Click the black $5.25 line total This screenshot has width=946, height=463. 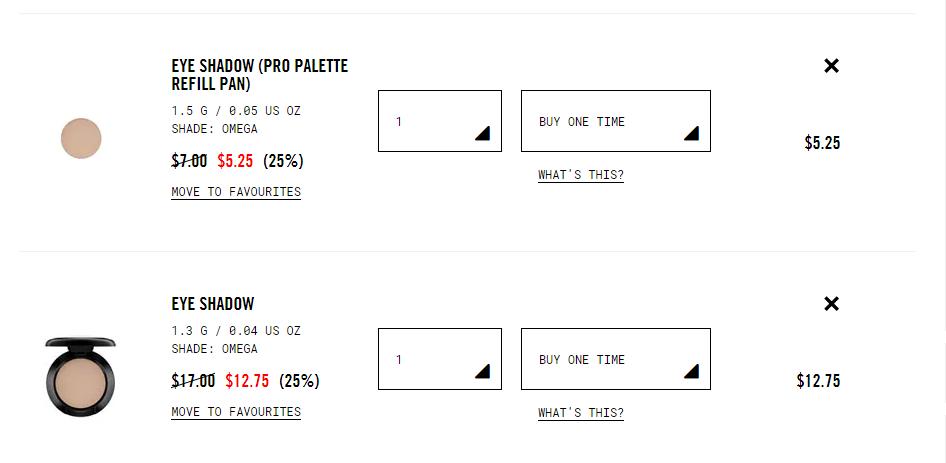[x=822, y=143]
